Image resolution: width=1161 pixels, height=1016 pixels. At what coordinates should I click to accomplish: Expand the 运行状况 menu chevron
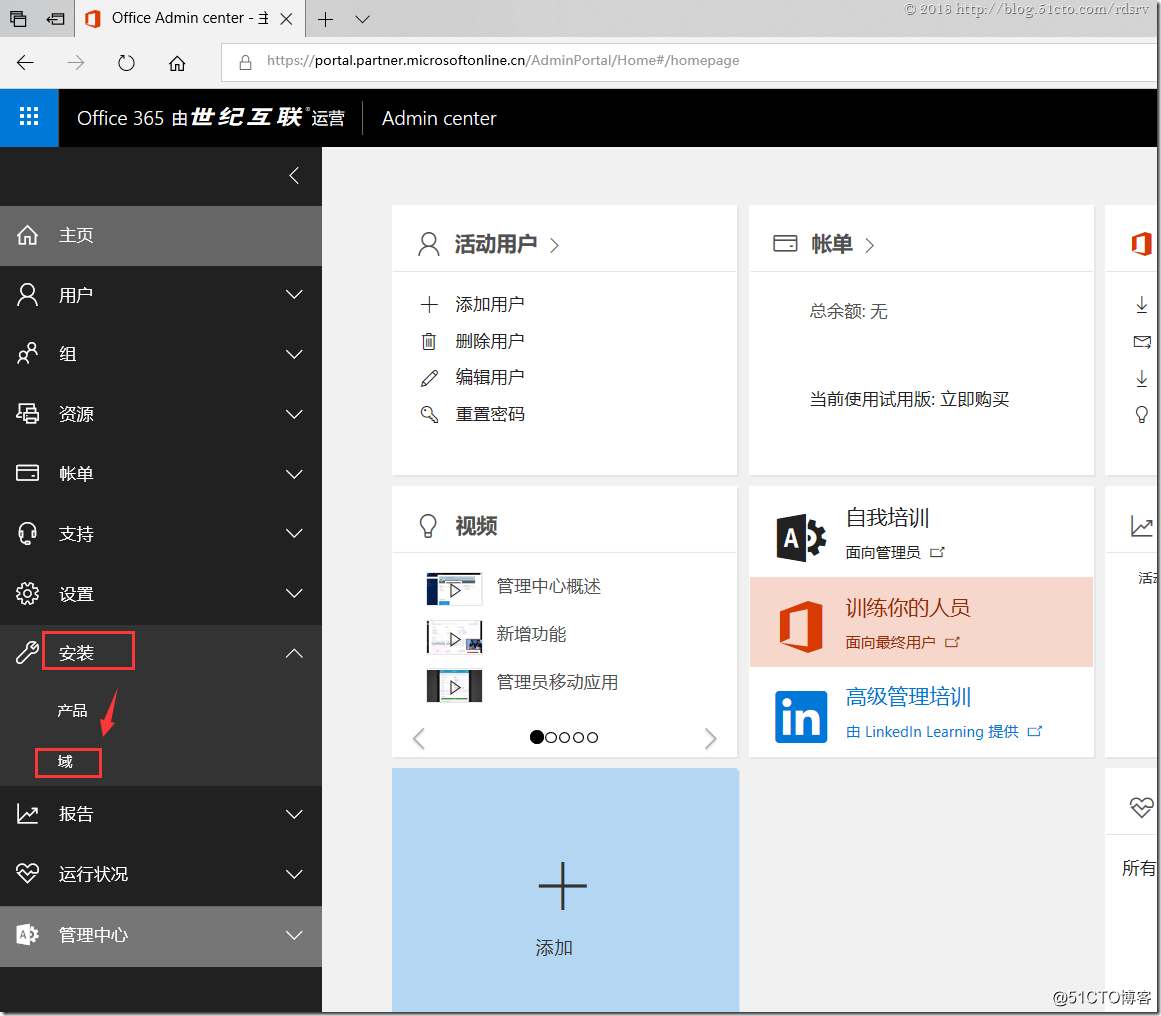[x=294, y=874]
